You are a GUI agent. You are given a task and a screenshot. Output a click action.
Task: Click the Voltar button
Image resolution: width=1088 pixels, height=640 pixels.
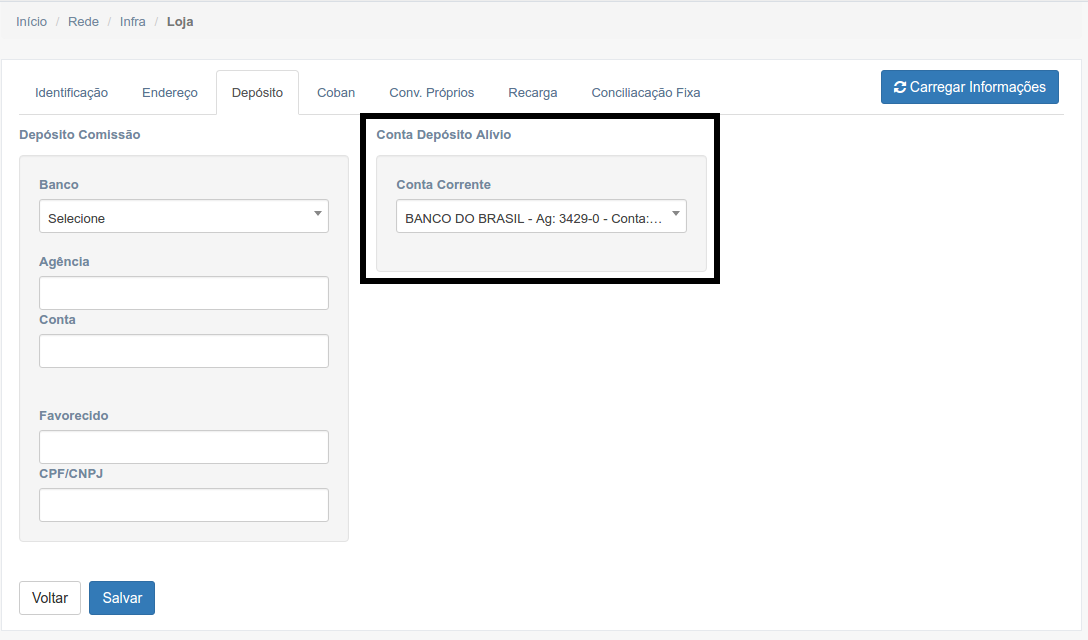(50, 598)
